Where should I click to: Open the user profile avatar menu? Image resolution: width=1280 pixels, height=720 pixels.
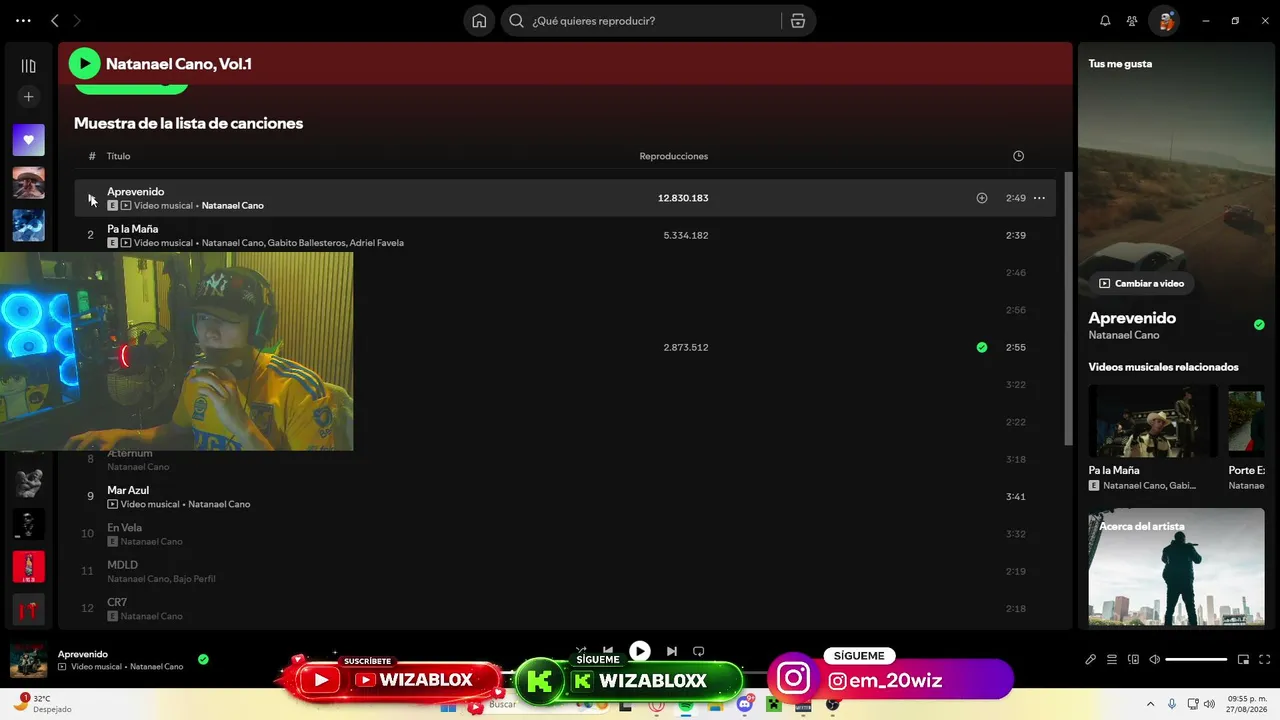pos(1164,21)
